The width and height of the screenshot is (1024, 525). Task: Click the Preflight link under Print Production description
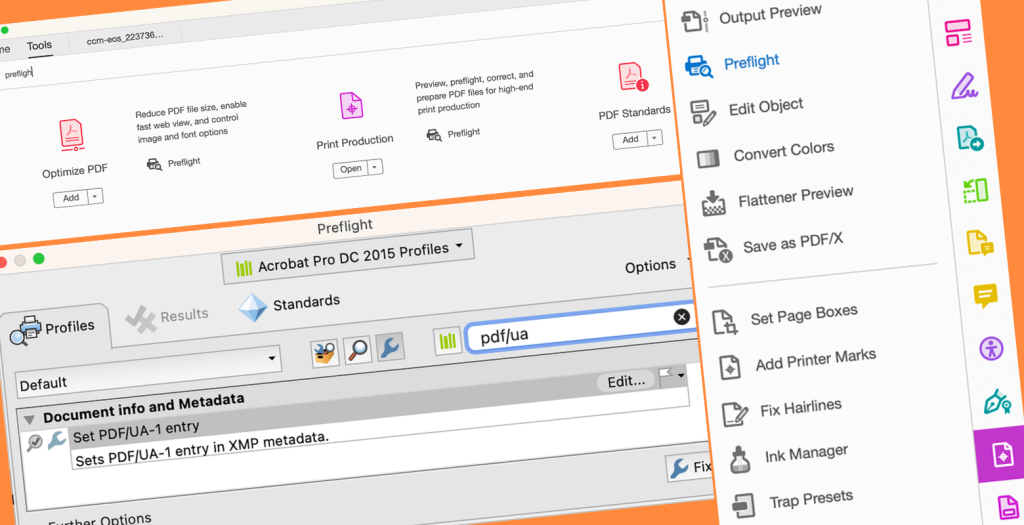point(453,134)
